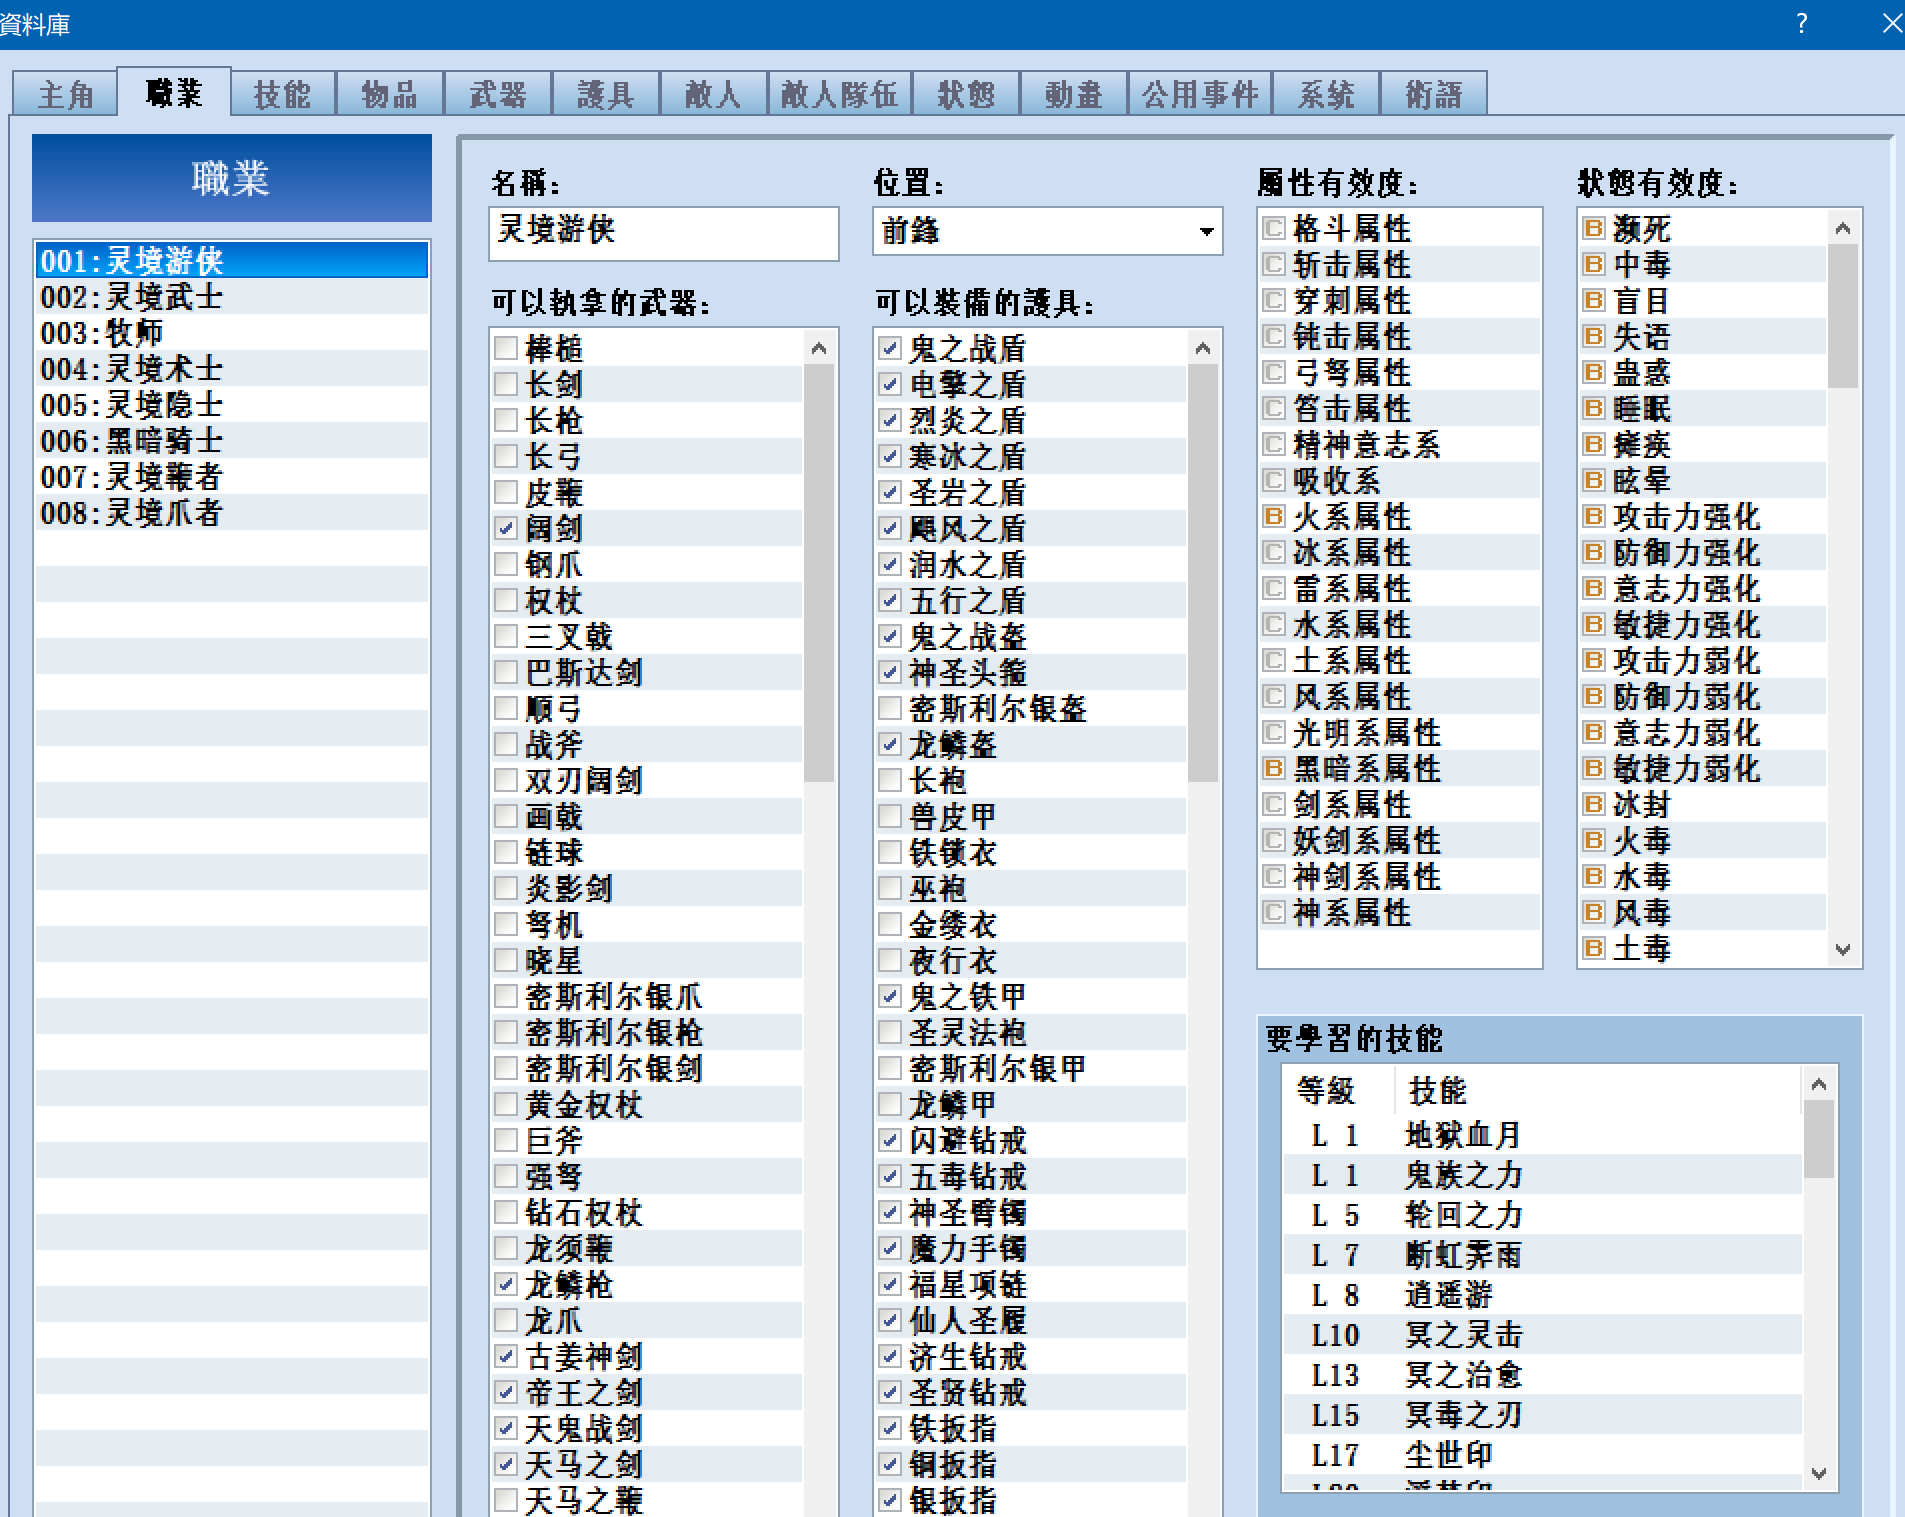Click the B rank icon for 火系属性
The width and height of the screenshot is (1905, 1517).
pyautogui.click(x=1273, y=516)
